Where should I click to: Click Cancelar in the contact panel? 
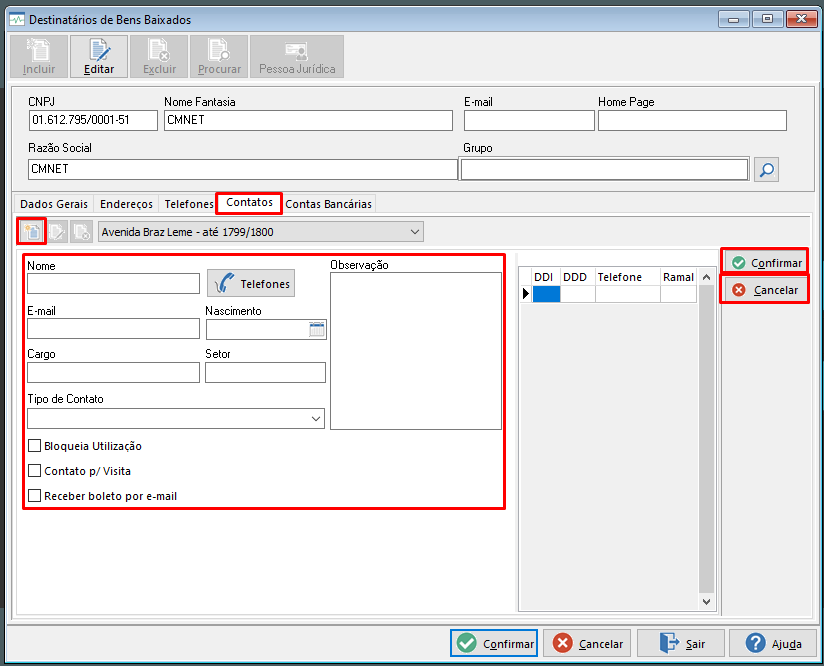pyautogui.click(x=766, y=290)
